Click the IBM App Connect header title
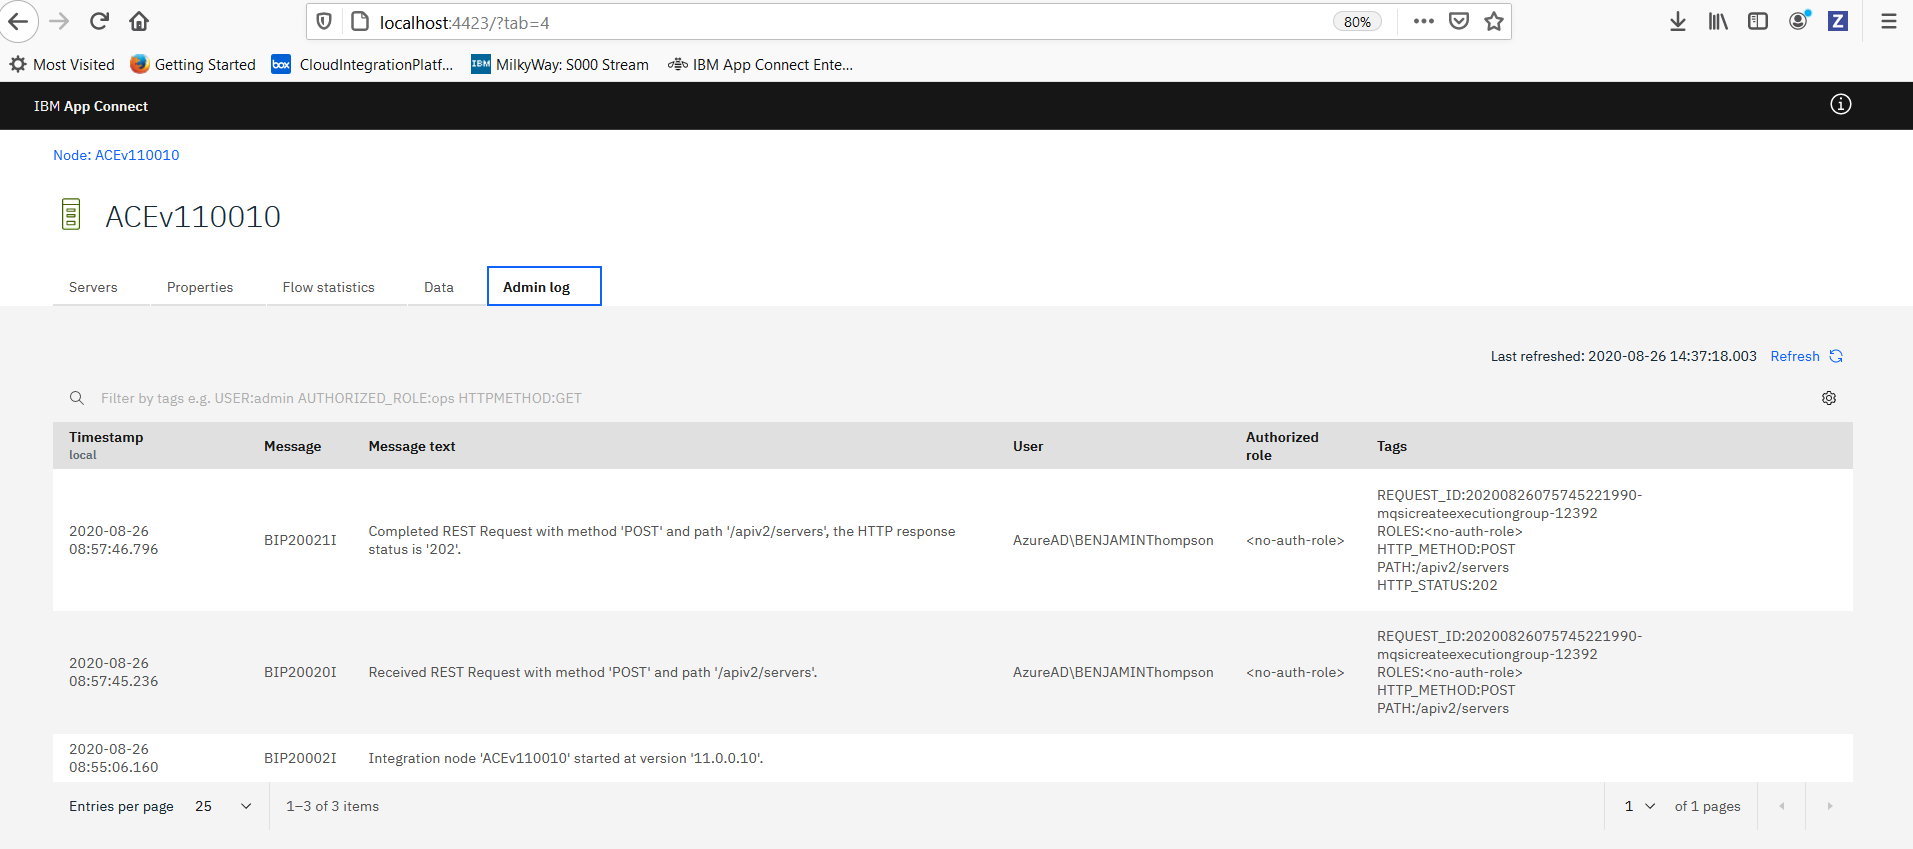1913x849 pixels. tap(91, 106)
